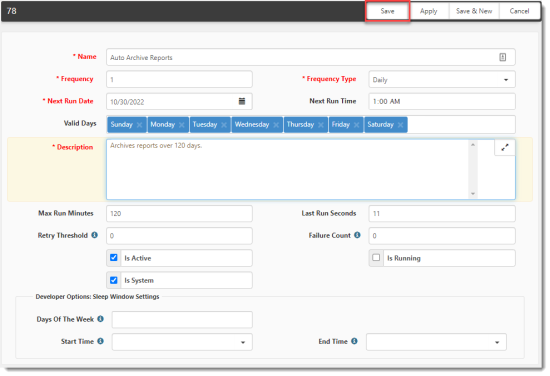The height and width of the screenshot is (376, 550).
Task: Click the Max Run Minutes field
Action: pos(179,213)
